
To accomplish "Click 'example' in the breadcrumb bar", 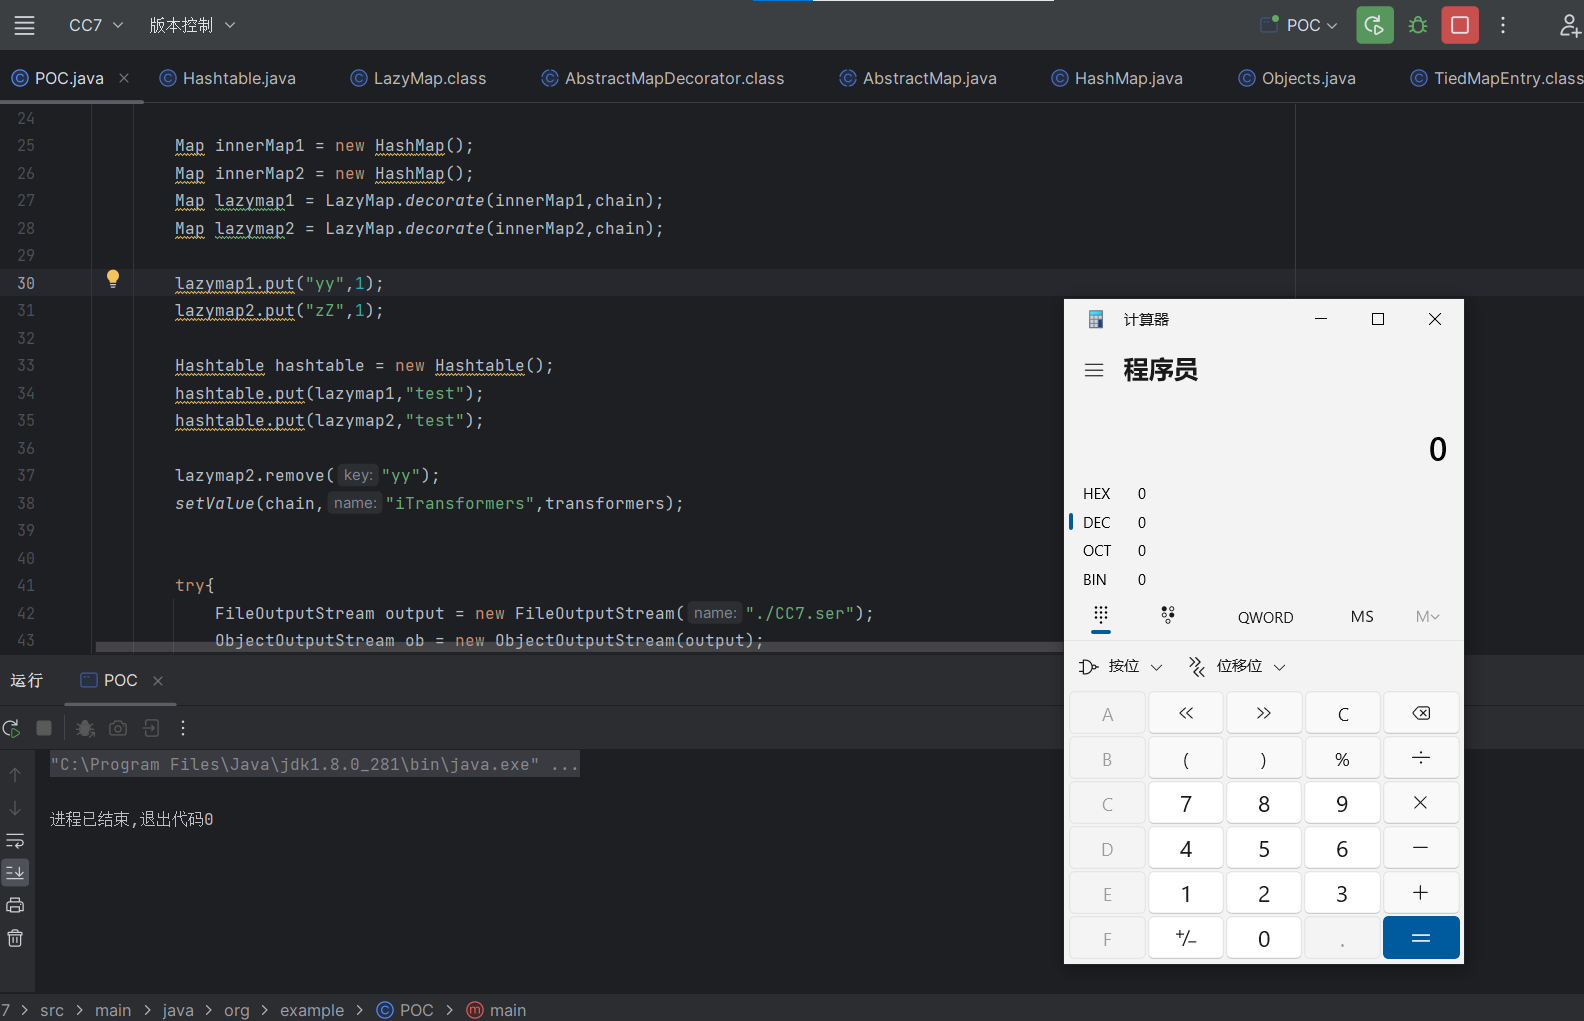I will tap(312, 1010).
